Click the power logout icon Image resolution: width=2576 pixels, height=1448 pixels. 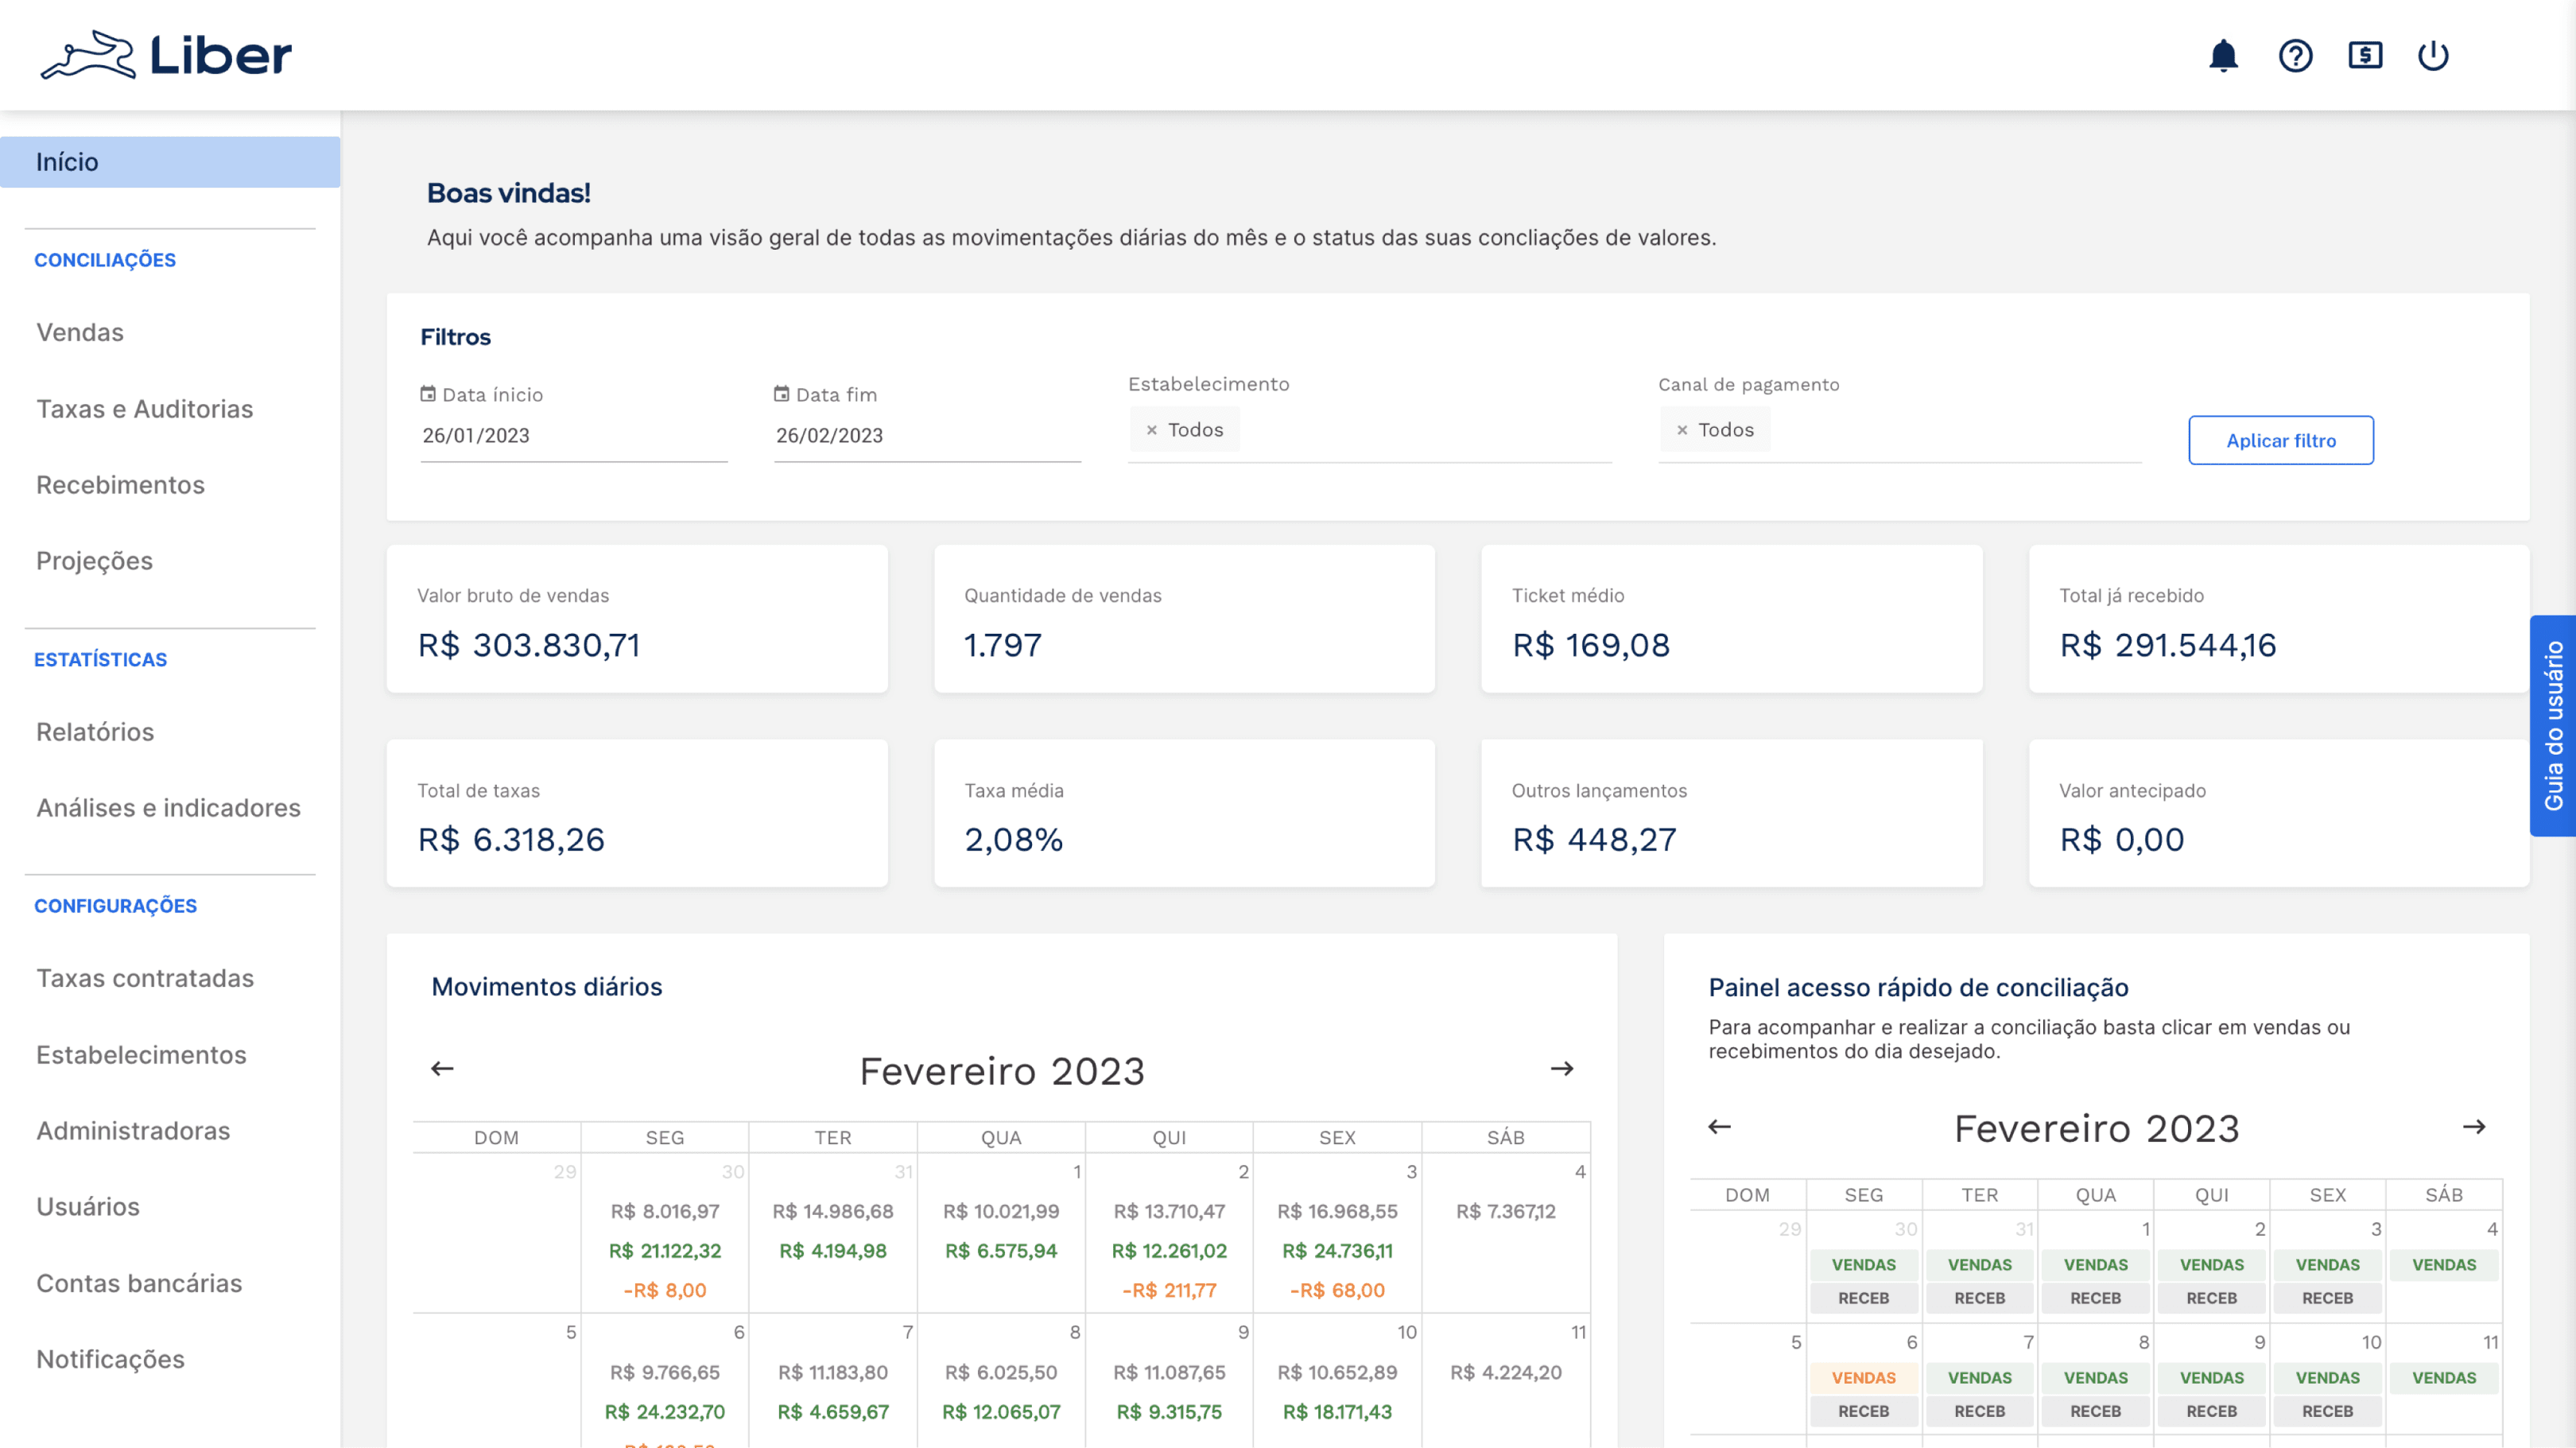pyautogui.click(x=2432, y=56)
